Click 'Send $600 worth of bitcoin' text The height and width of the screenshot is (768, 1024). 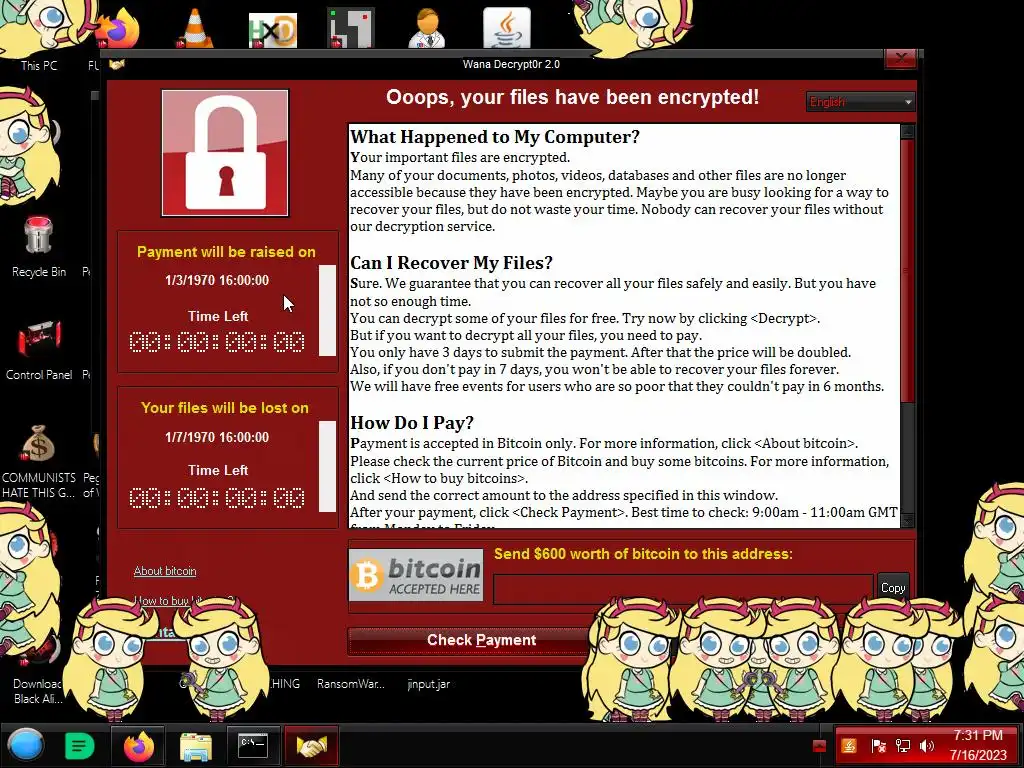[643, 554]
